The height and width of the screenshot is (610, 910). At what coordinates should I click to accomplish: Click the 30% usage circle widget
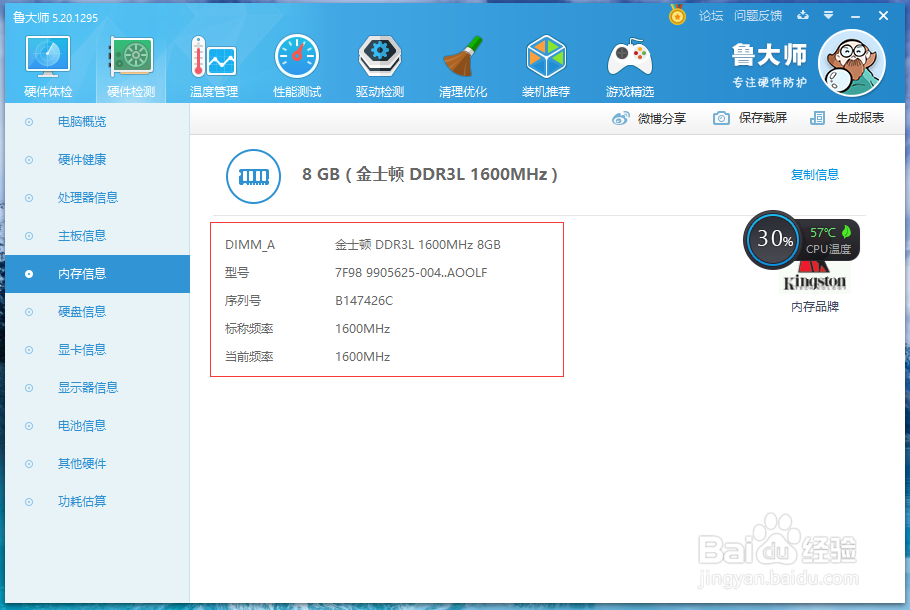click(773, 239)
